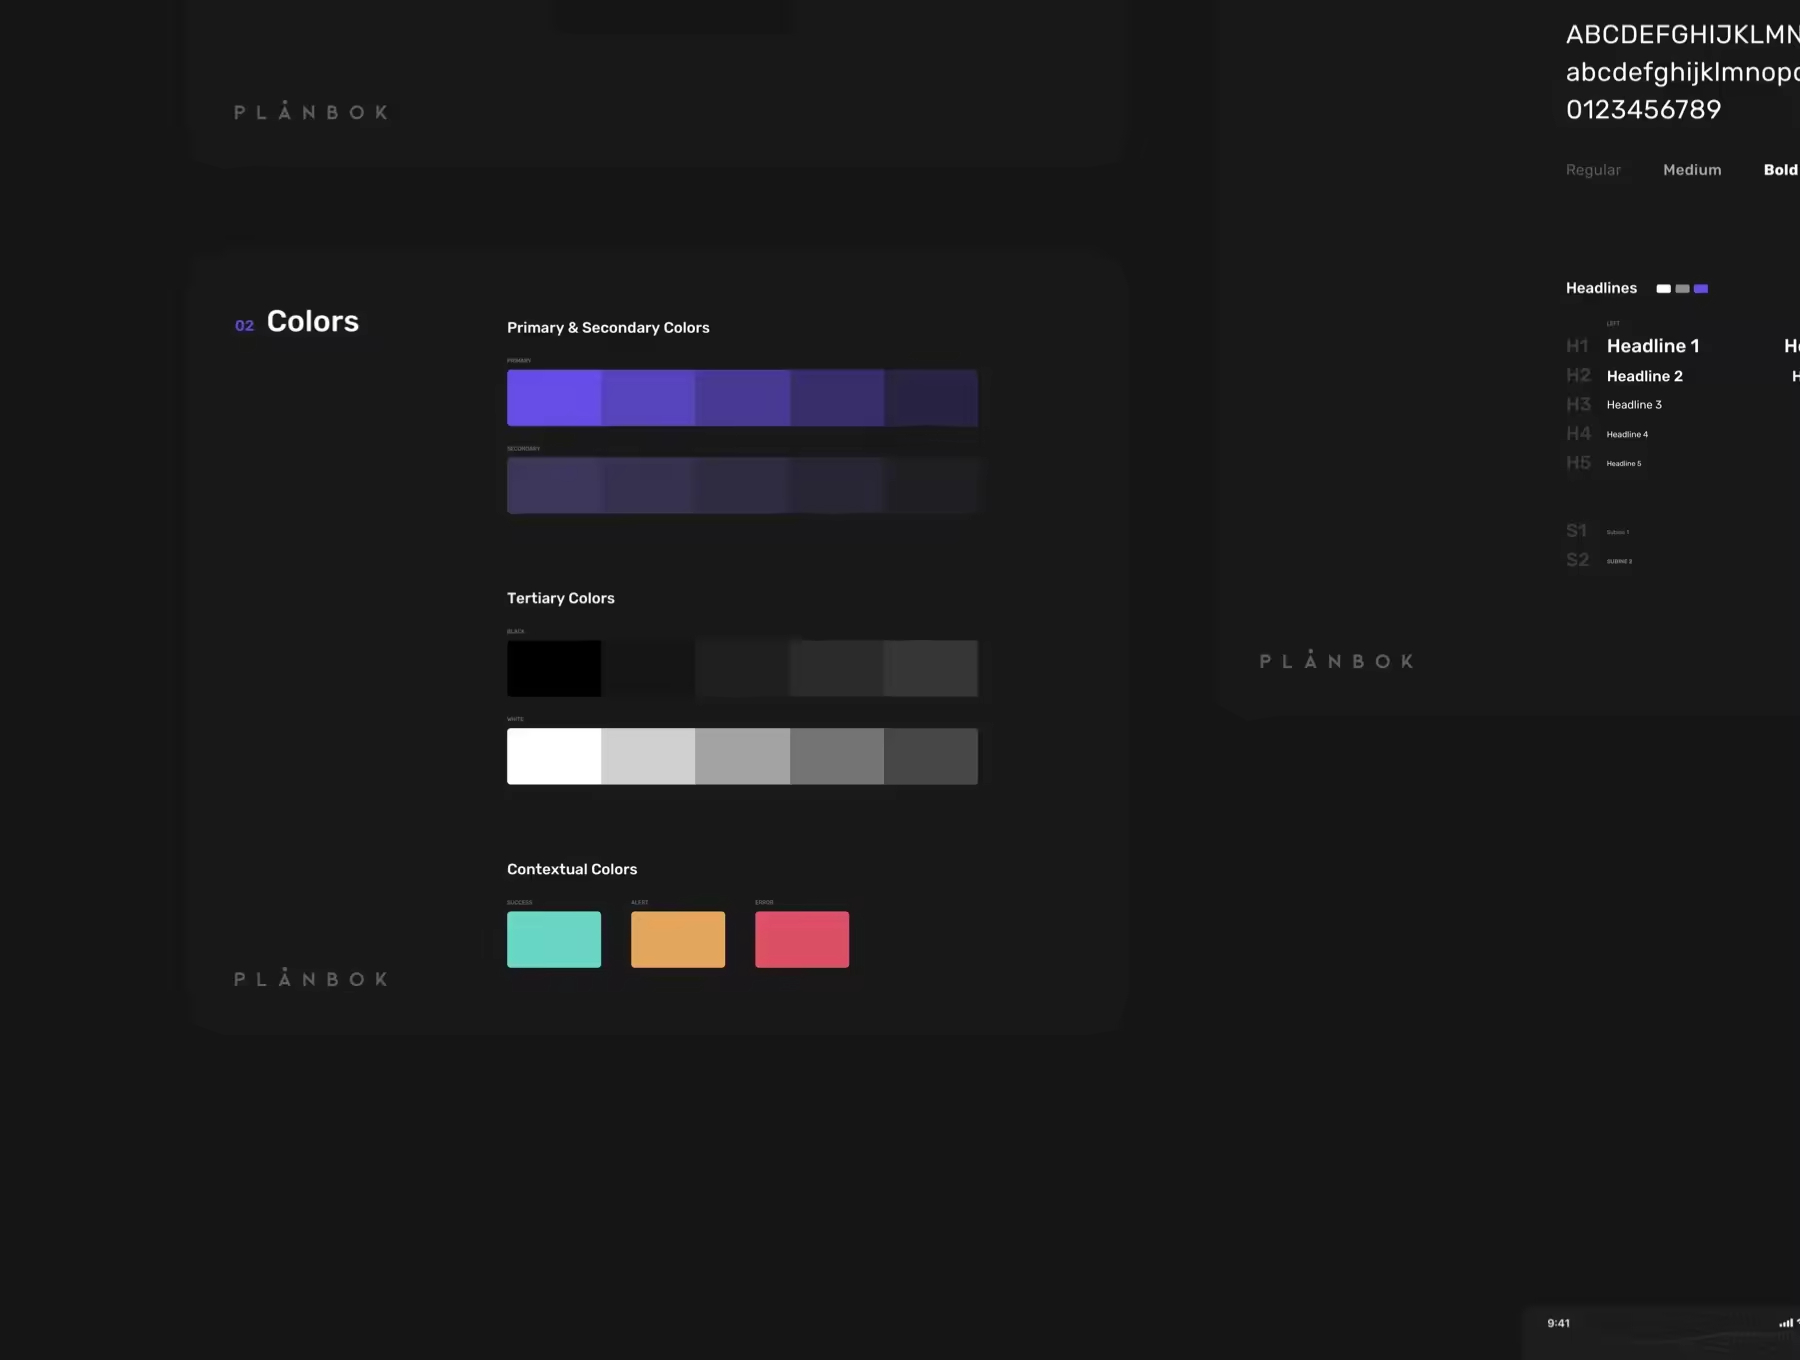1800x1360 pixels.
Task: Switch to the Medium font weight
Action: pyautogui.click(x=1692, y=170)
